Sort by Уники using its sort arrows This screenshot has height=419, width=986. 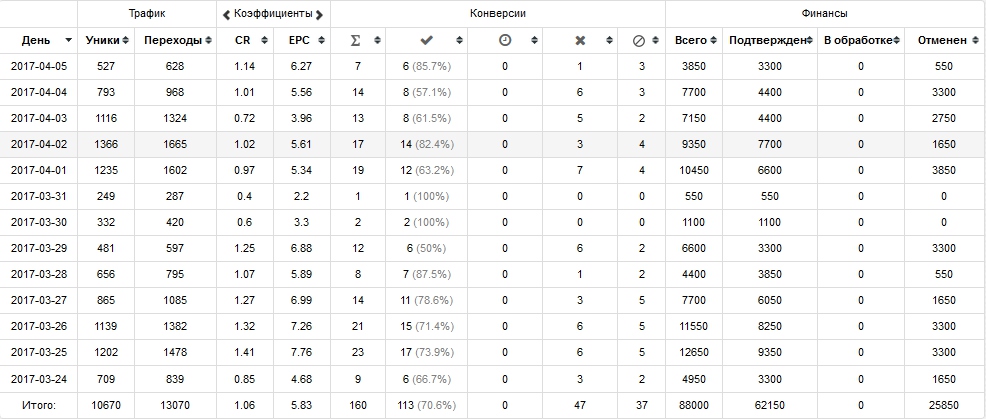coord(126,40)
